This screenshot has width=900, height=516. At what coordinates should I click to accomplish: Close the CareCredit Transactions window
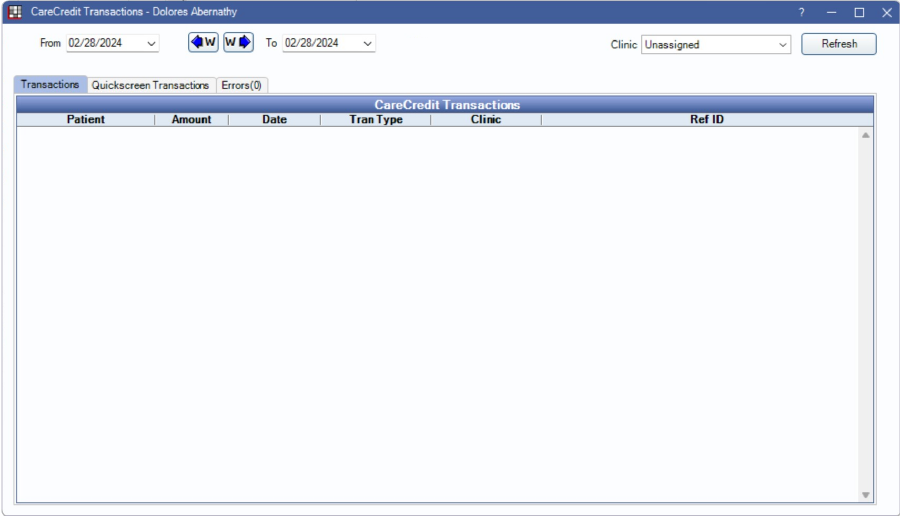click(x=887, y=12)
